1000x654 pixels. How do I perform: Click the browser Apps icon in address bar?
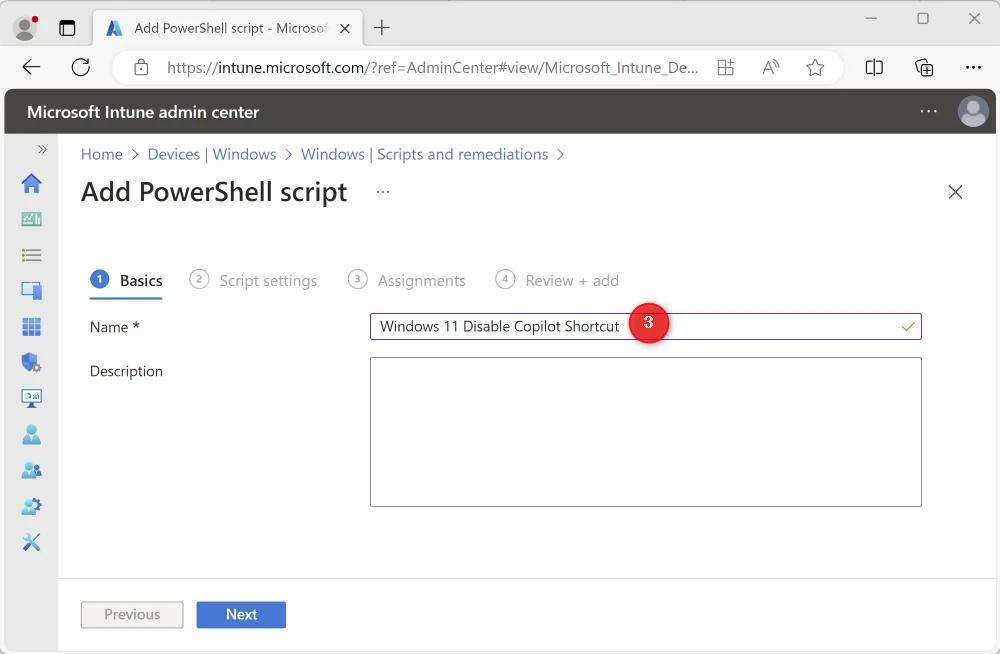[x=726, y=67]
